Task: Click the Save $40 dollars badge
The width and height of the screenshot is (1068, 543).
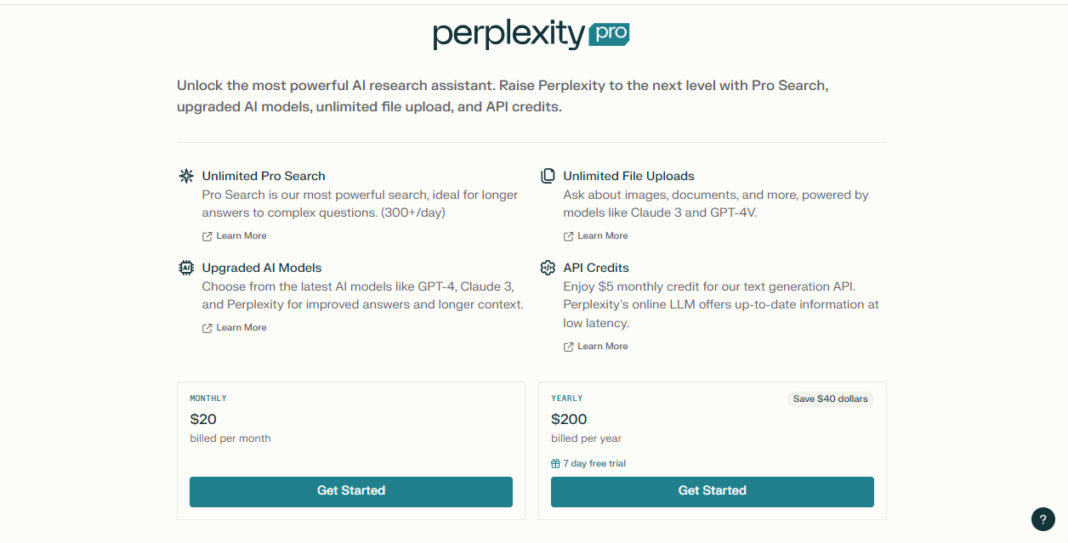Action: [830, 399]
